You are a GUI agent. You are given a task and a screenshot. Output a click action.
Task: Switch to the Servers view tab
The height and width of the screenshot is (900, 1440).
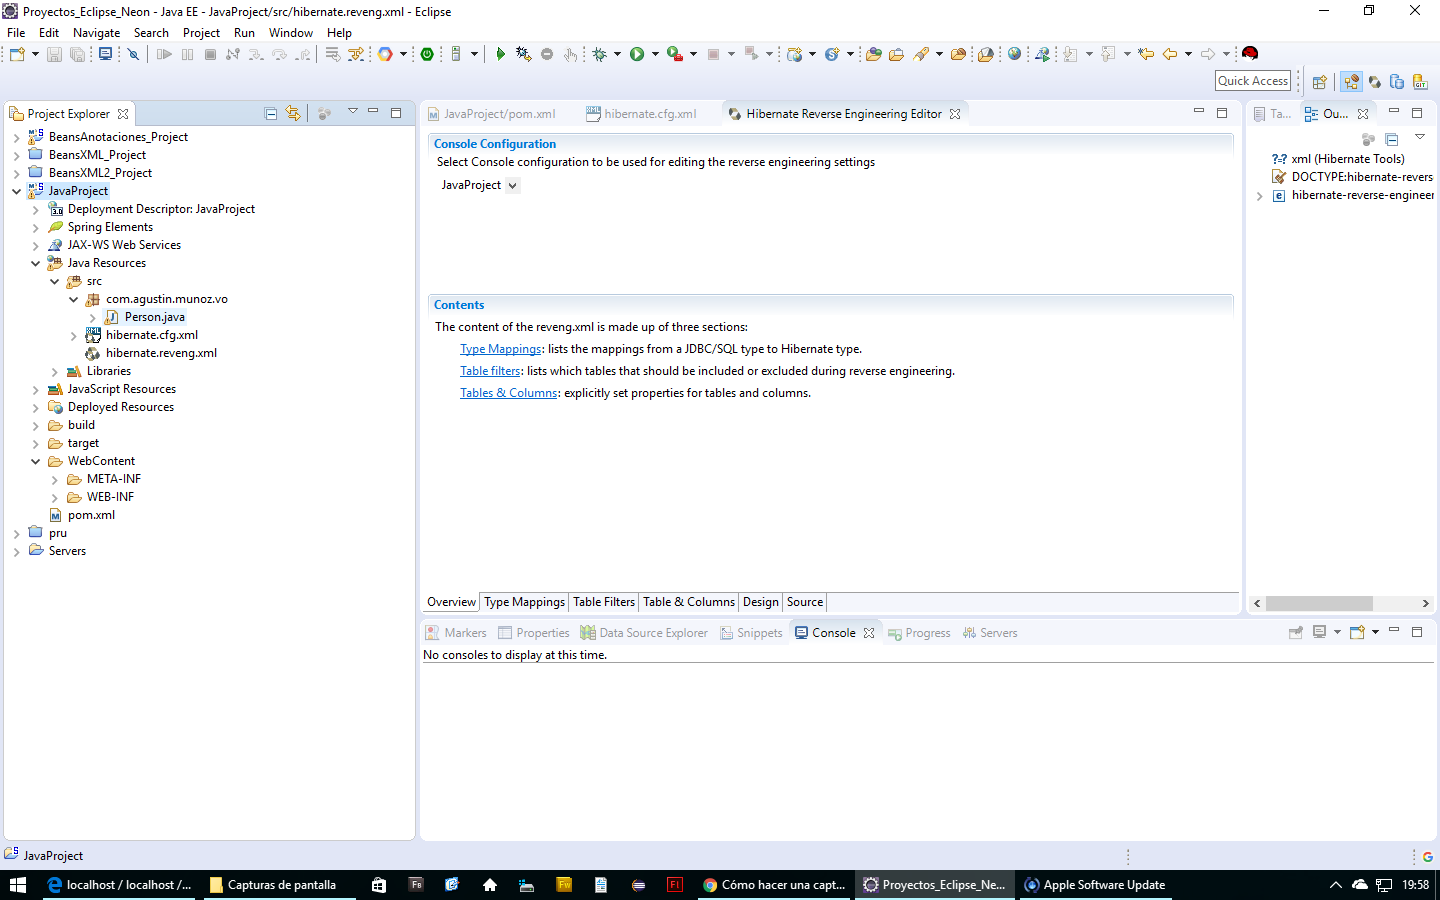pyautogui.click(x=989, y=633)
